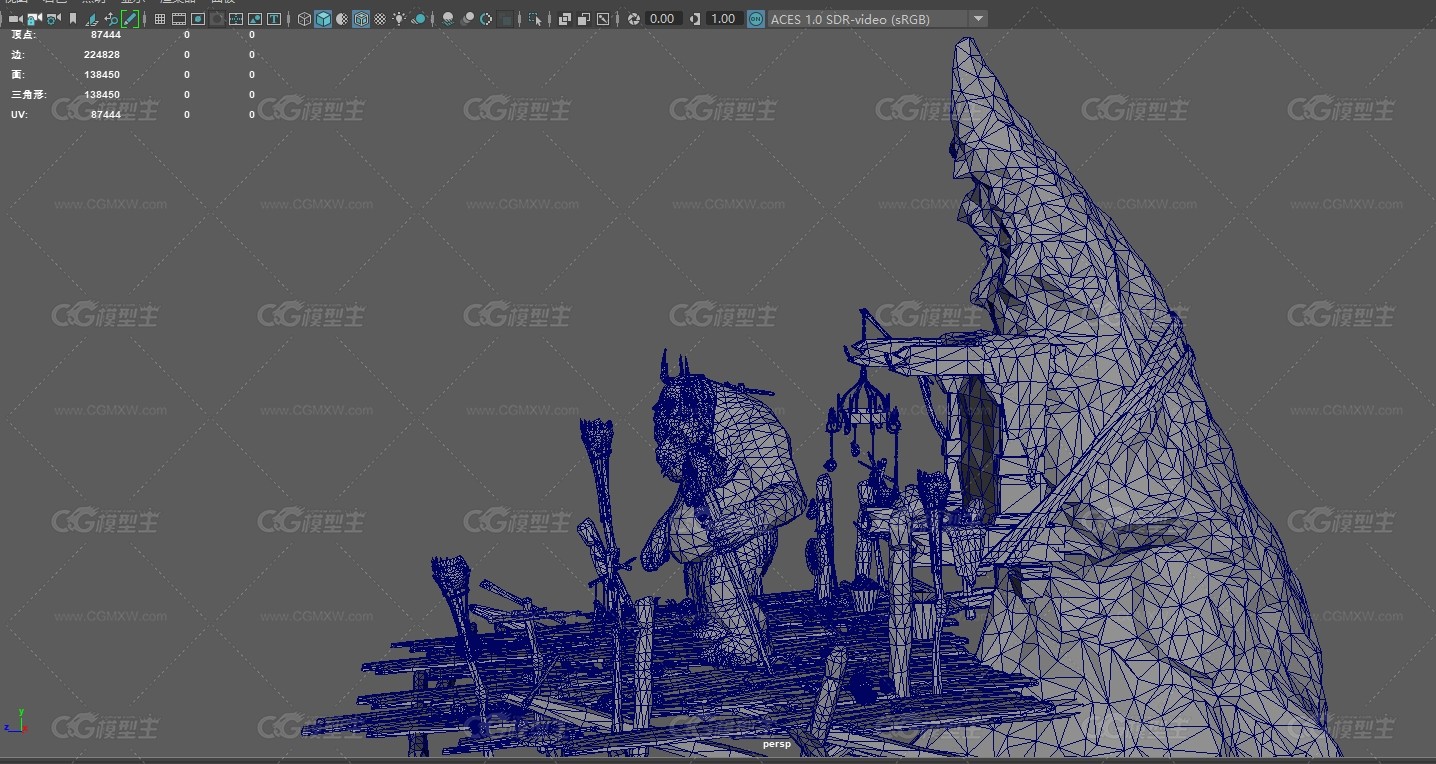Viewport: 1436px width, 764px height.
Task: Click the 138450 value in the 面 row
Action: 102,74
